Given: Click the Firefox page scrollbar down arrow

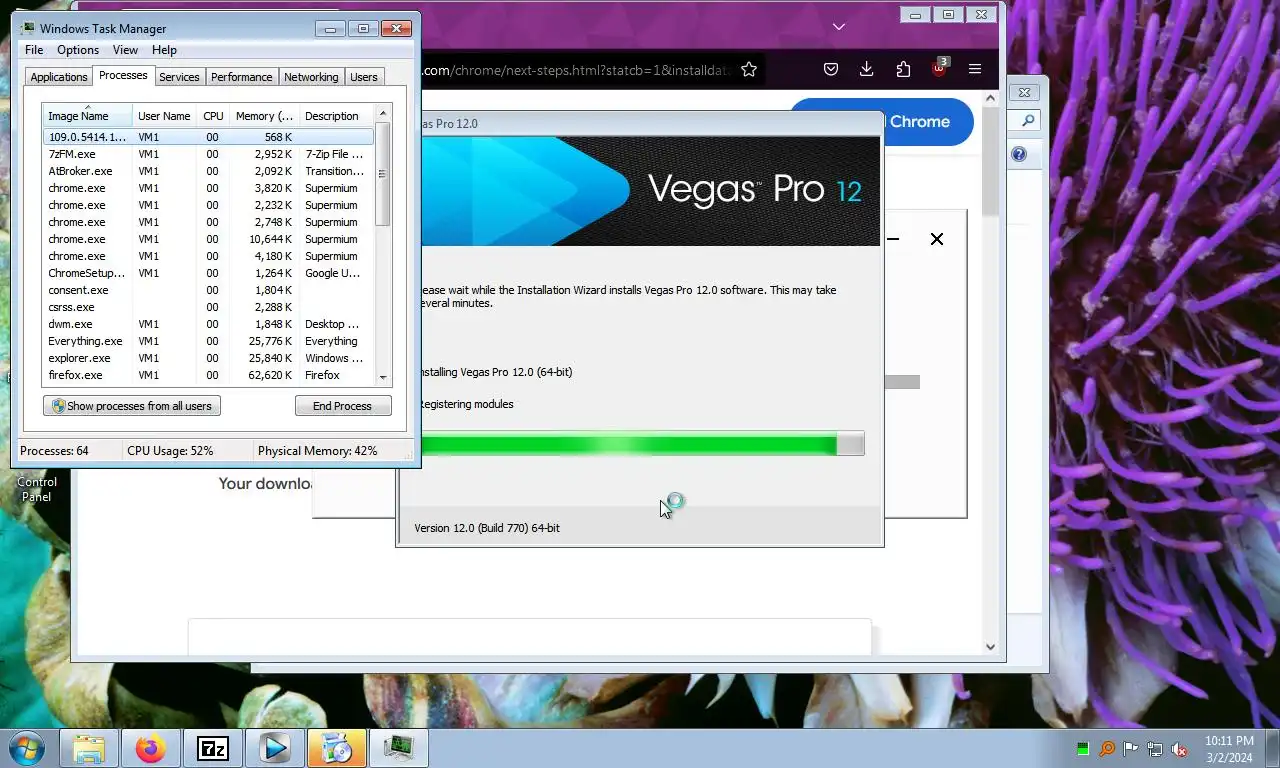Looking at the screenshot, I should pyautogui.click(x=990, y=647).
